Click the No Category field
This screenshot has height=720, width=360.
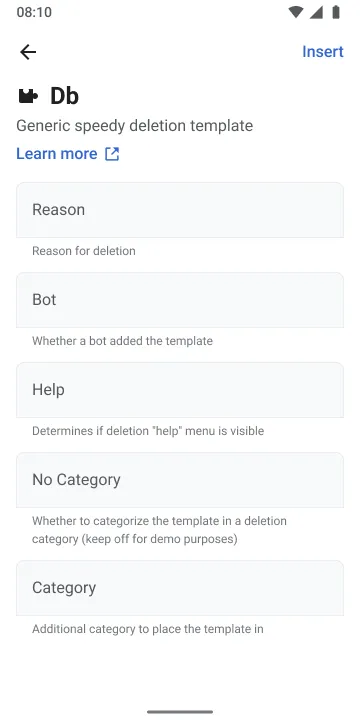[x=180, y=480]
